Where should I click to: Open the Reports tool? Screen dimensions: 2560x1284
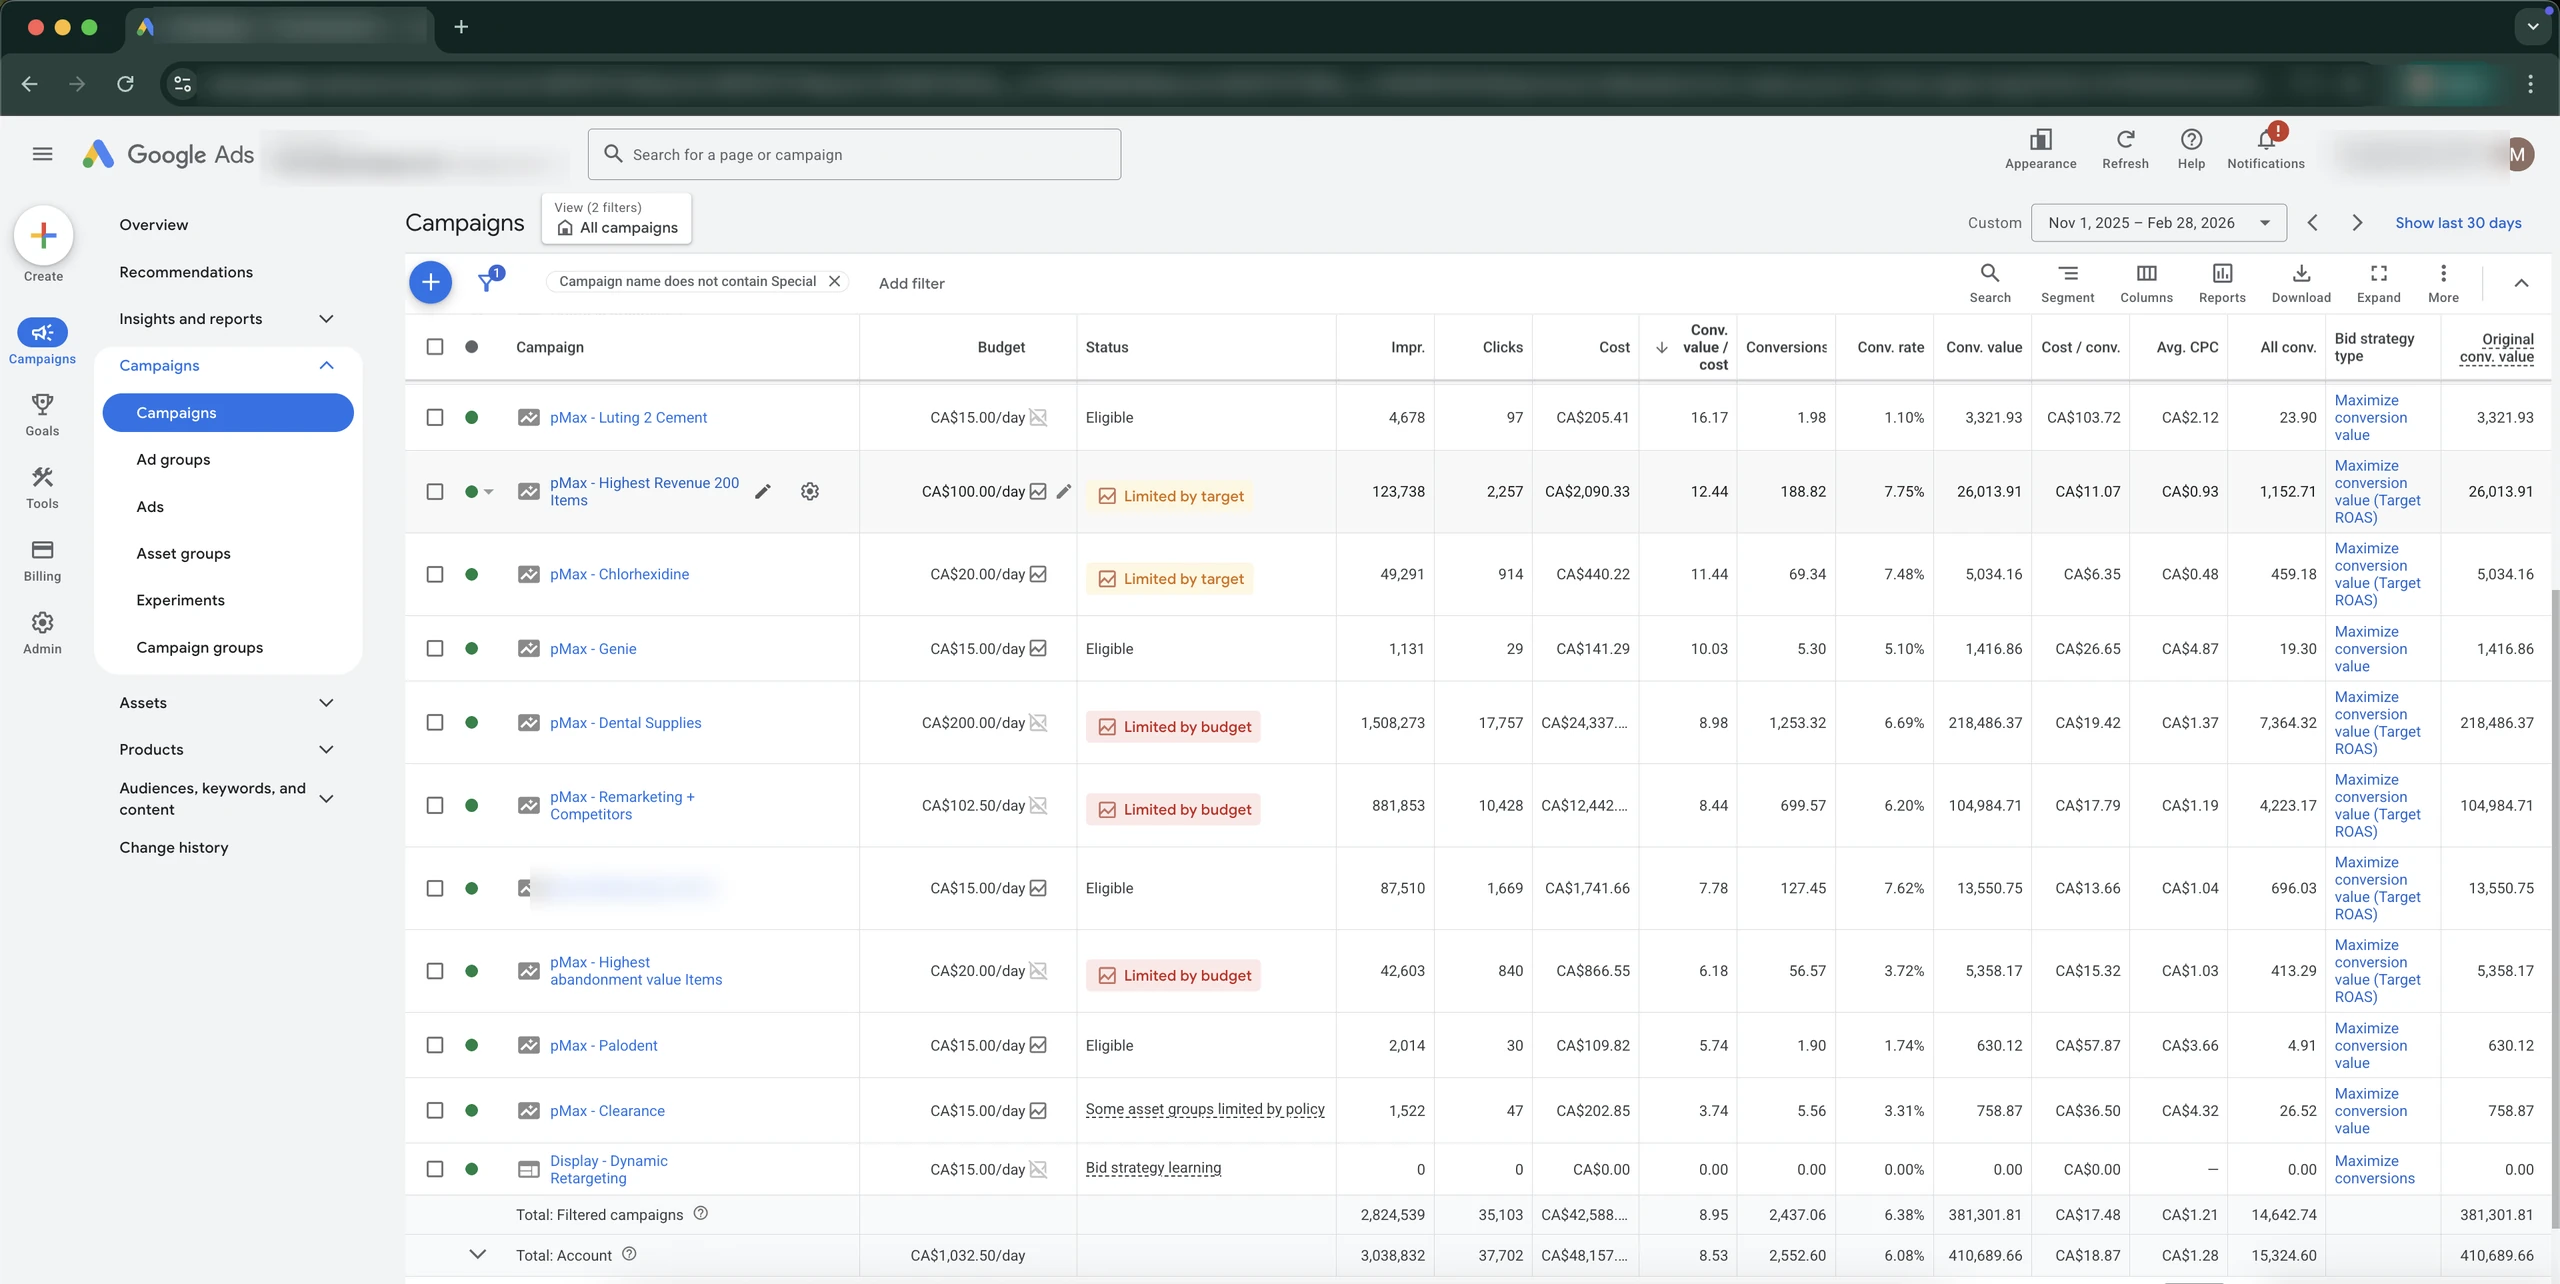[x=2222, y=283]
